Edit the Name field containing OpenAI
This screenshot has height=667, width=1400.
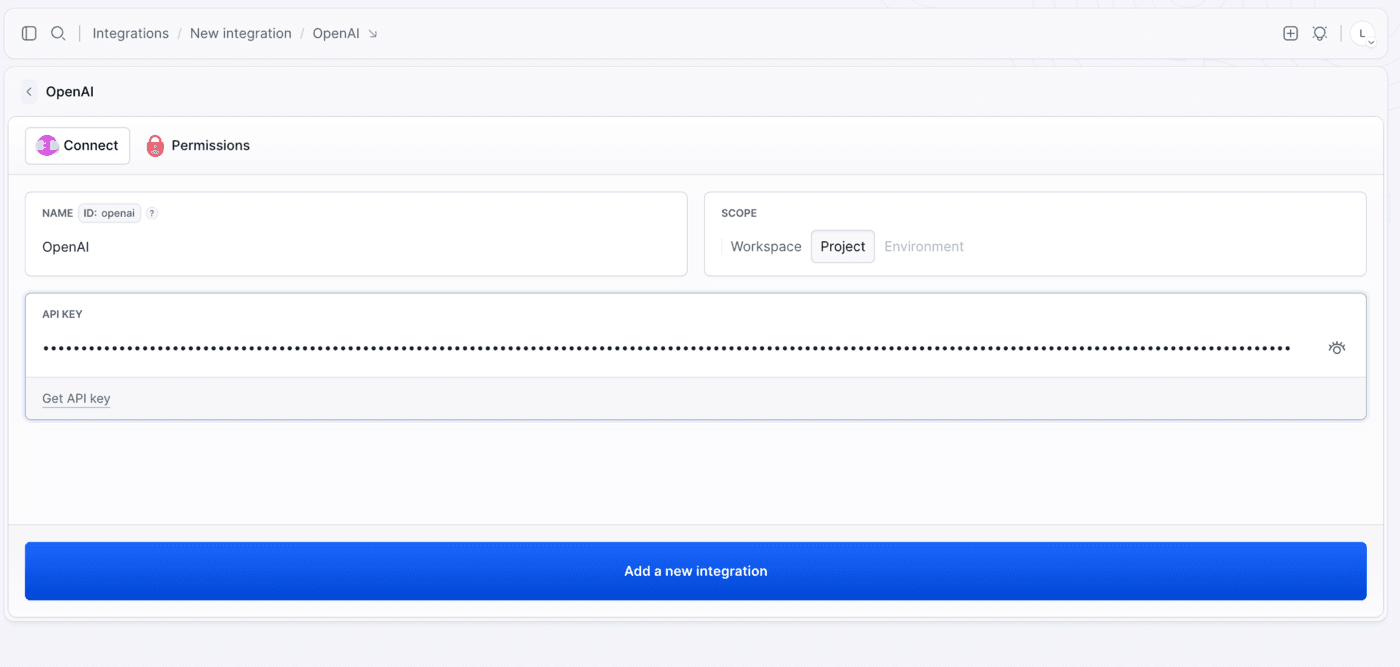(x=356, y=246)
